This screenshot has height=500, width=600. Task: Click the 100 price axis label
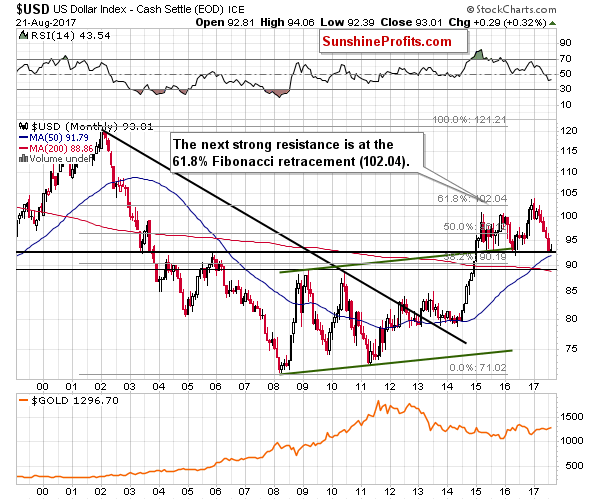[x=568, y=215]
